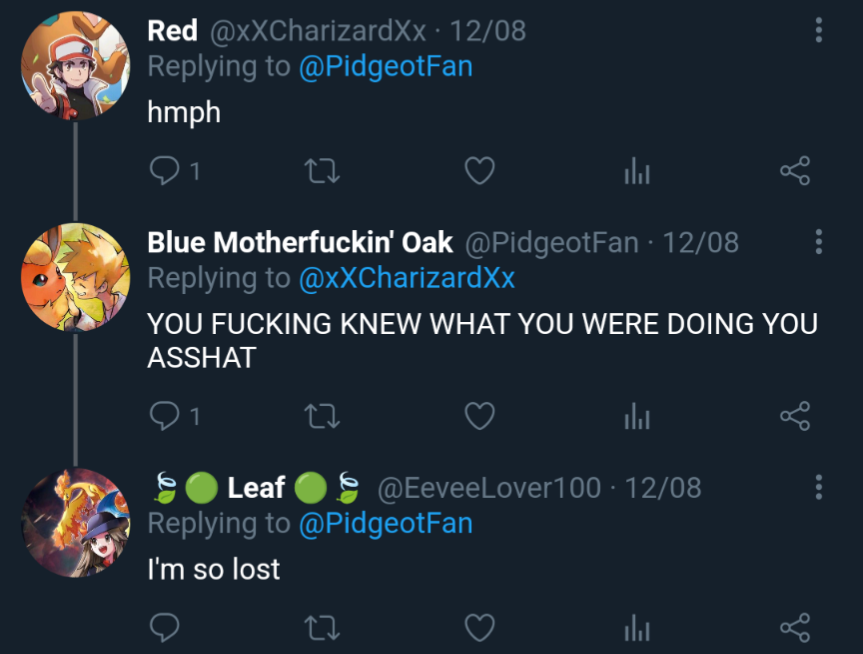The height and width of the screenshot is (654, 863).
Task: View analytics for Blue Oak's tweet
Action: click(x=637, y=416)
